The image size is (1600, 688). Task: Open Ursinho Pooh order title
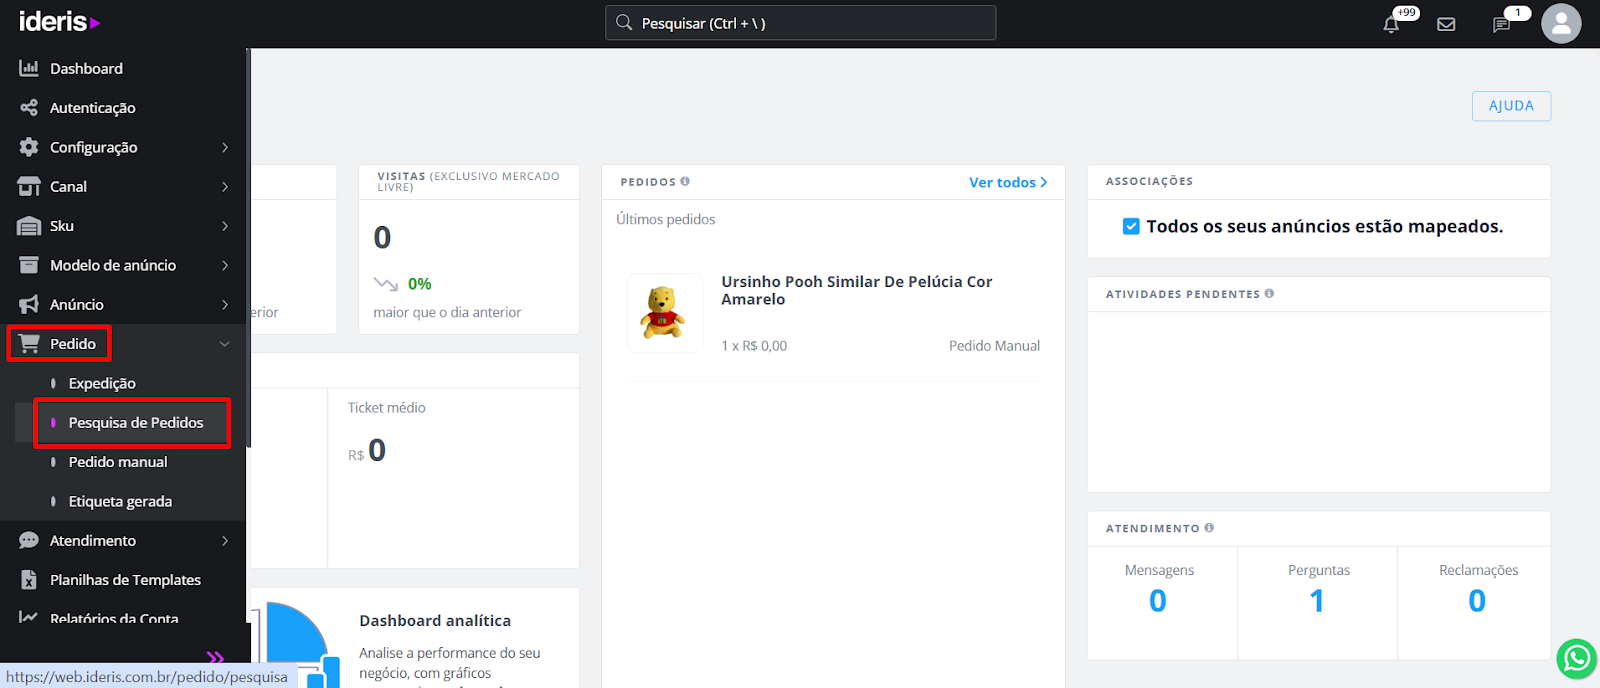[857, 290]
